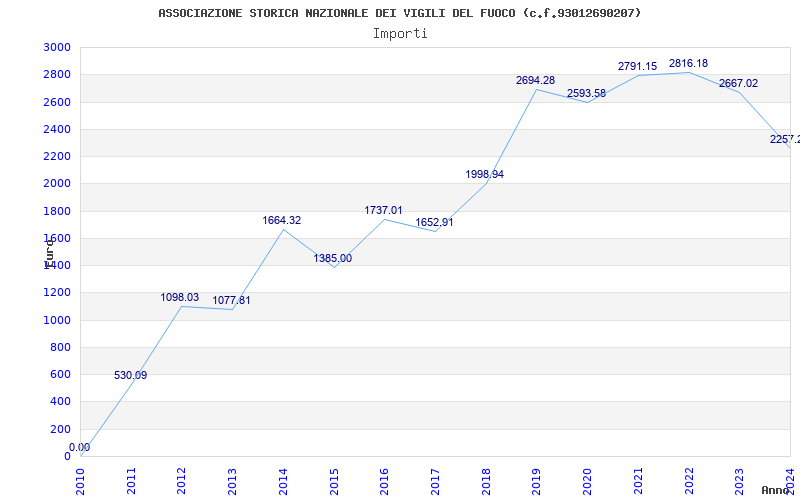Click the 400 y-axis value

click(60, 402)
